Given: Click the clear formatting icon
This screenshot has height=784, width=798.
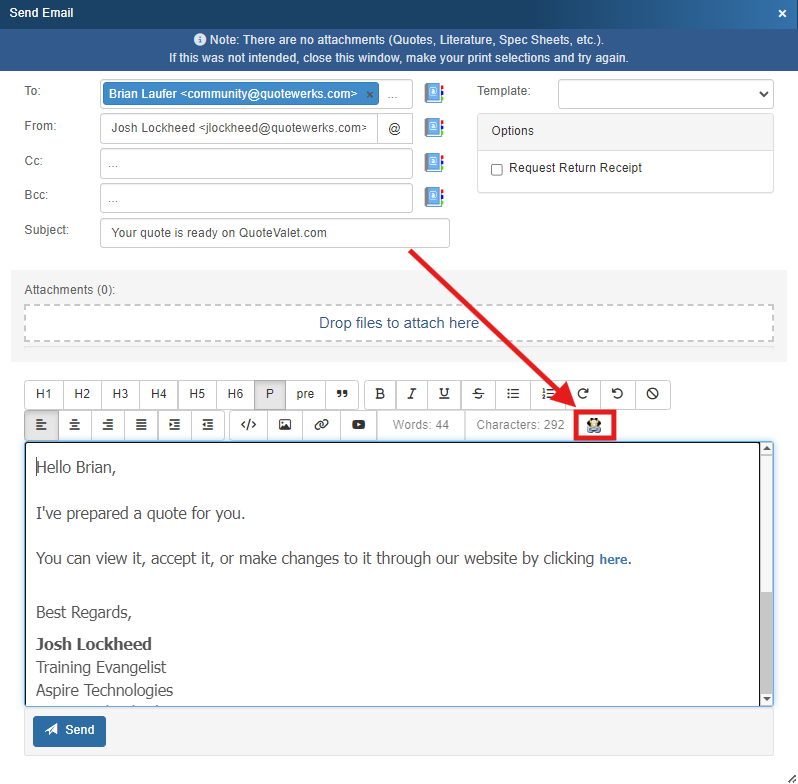Looking at the screenshot, I should (652, 394).
